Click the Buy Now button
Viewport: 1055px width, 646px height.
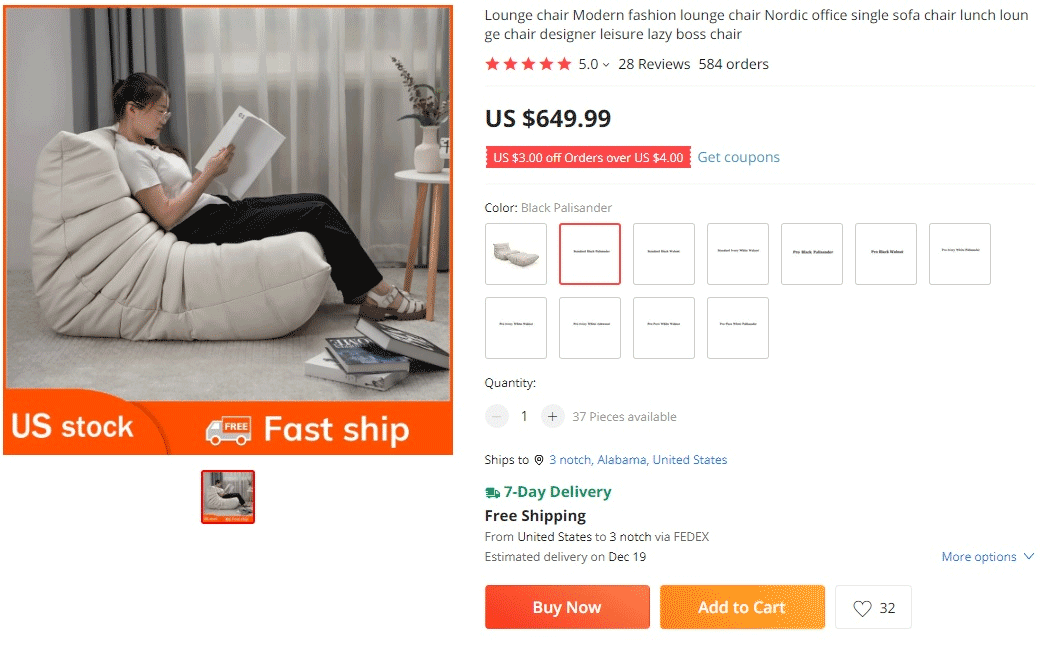coord(567,607)
